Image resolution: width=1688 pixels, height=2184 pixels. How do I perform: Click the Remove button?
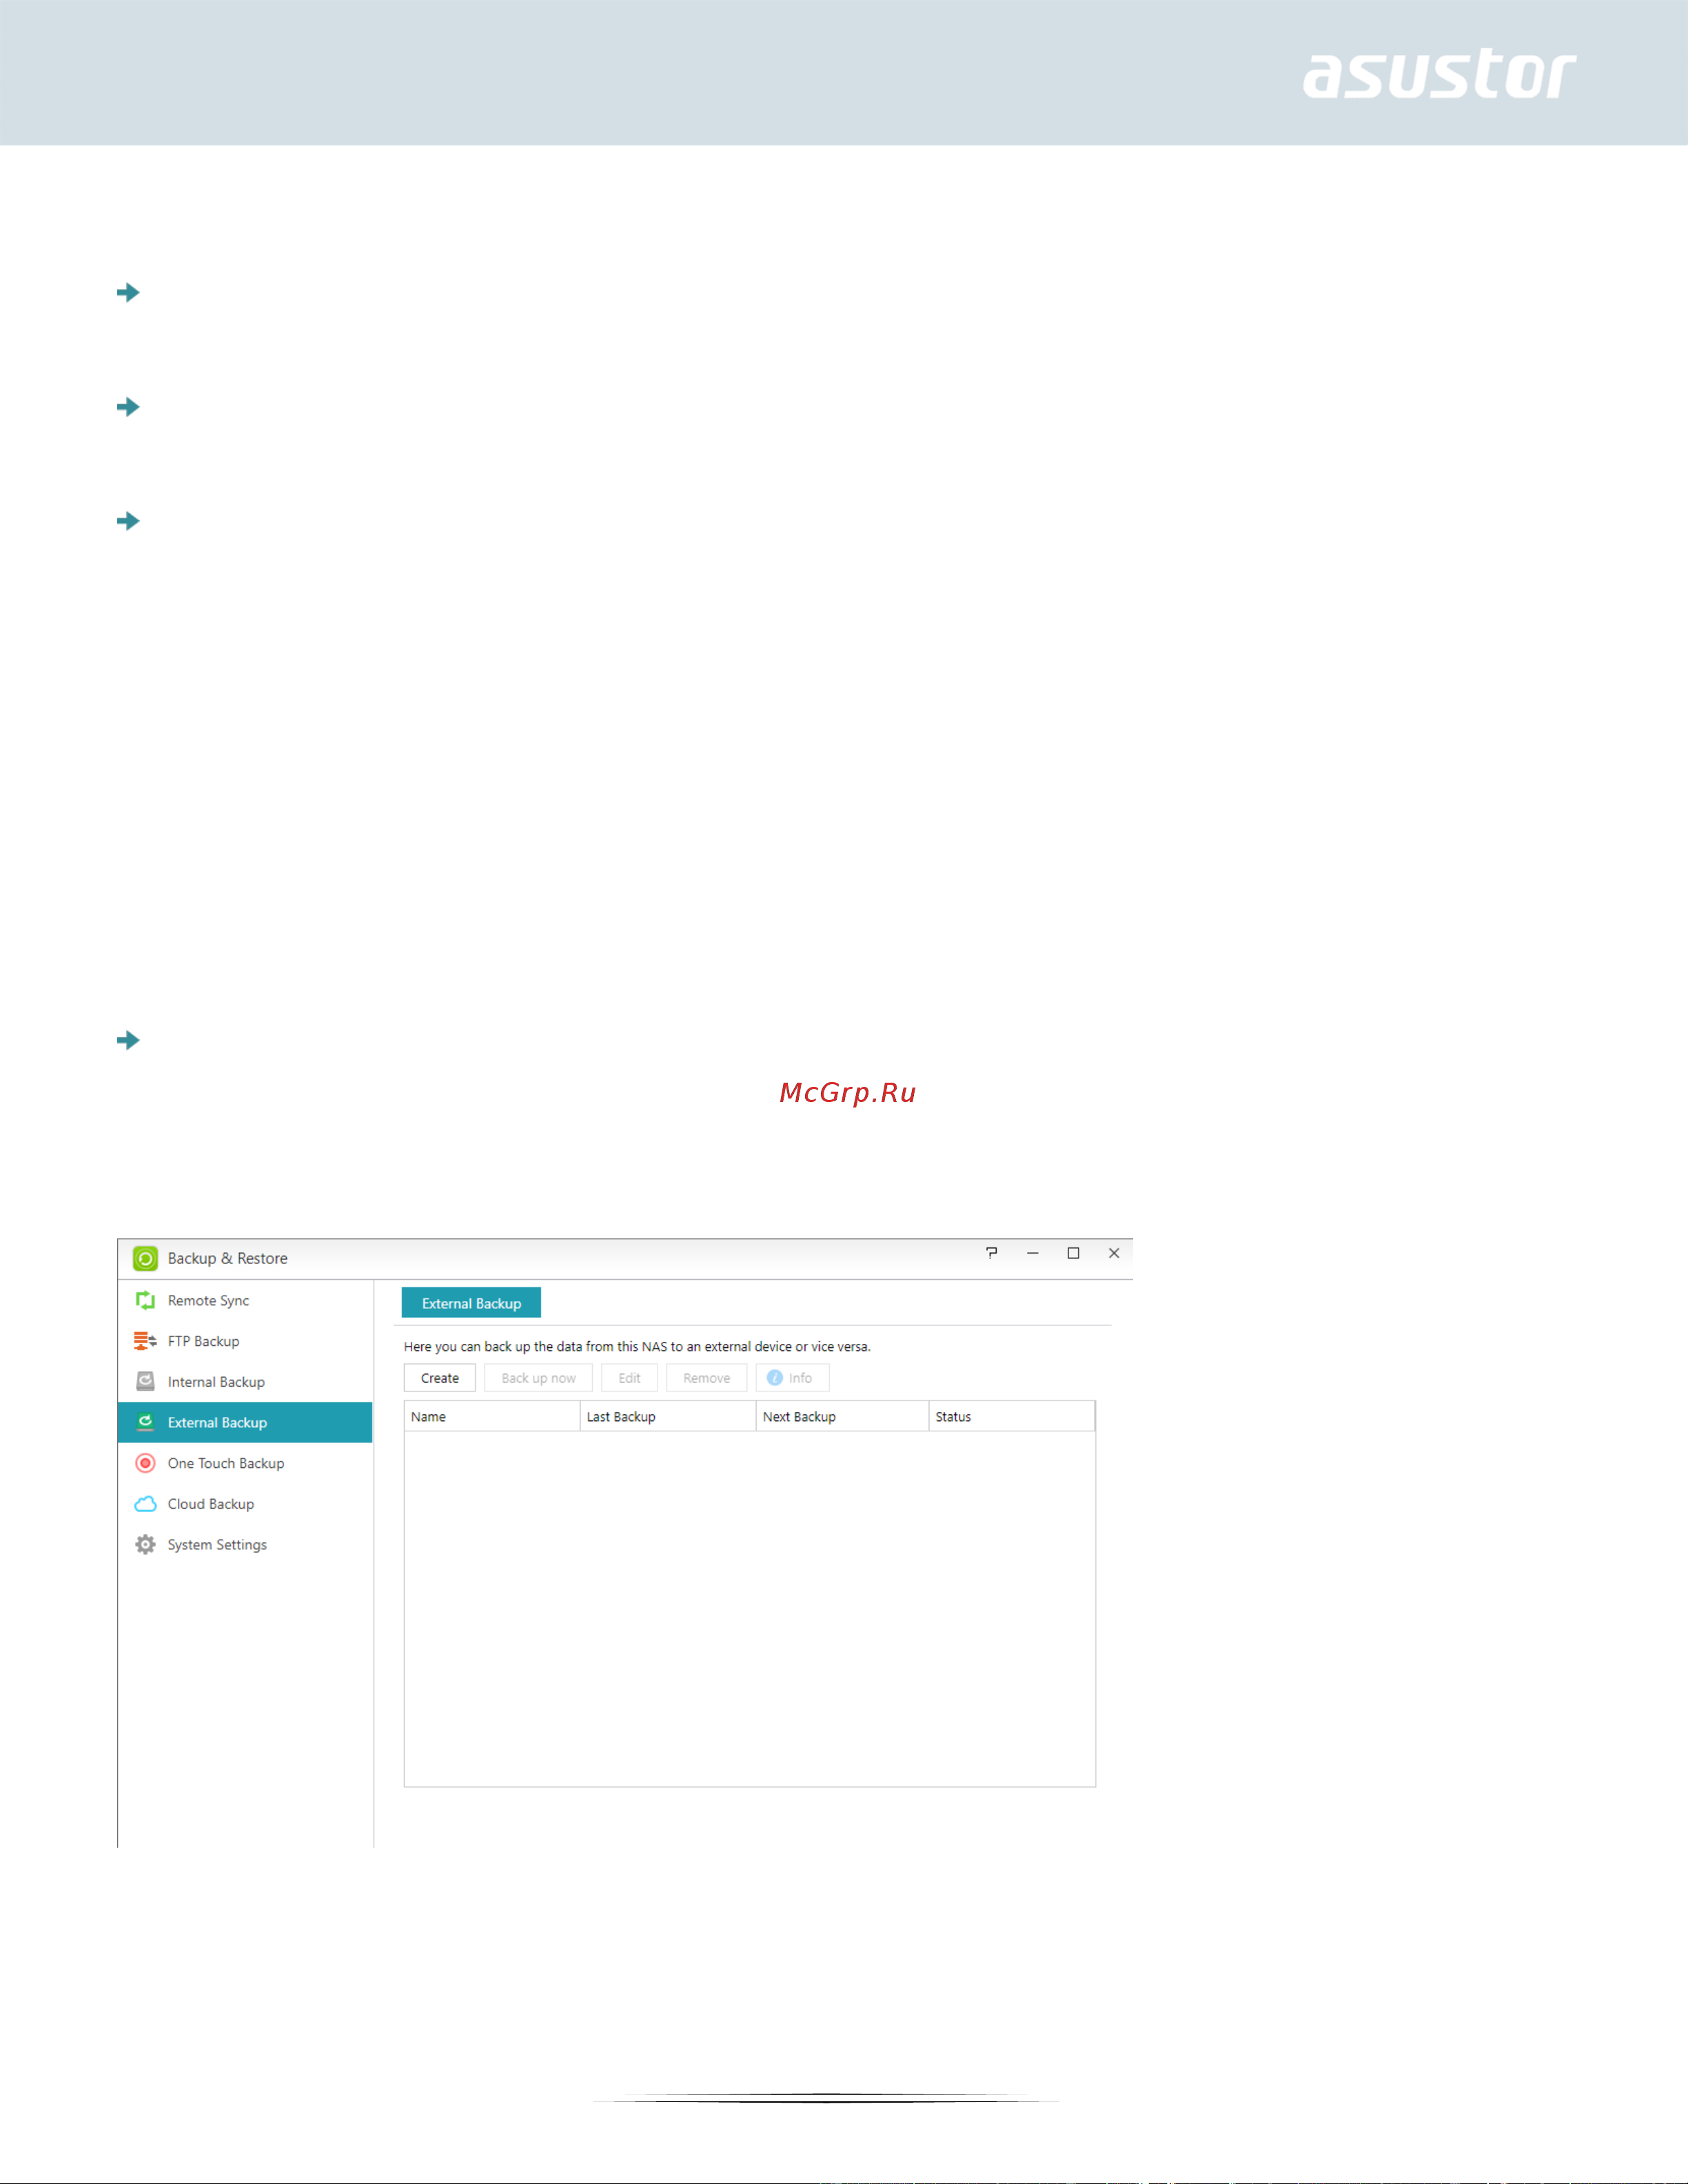tap(706, 1378)
